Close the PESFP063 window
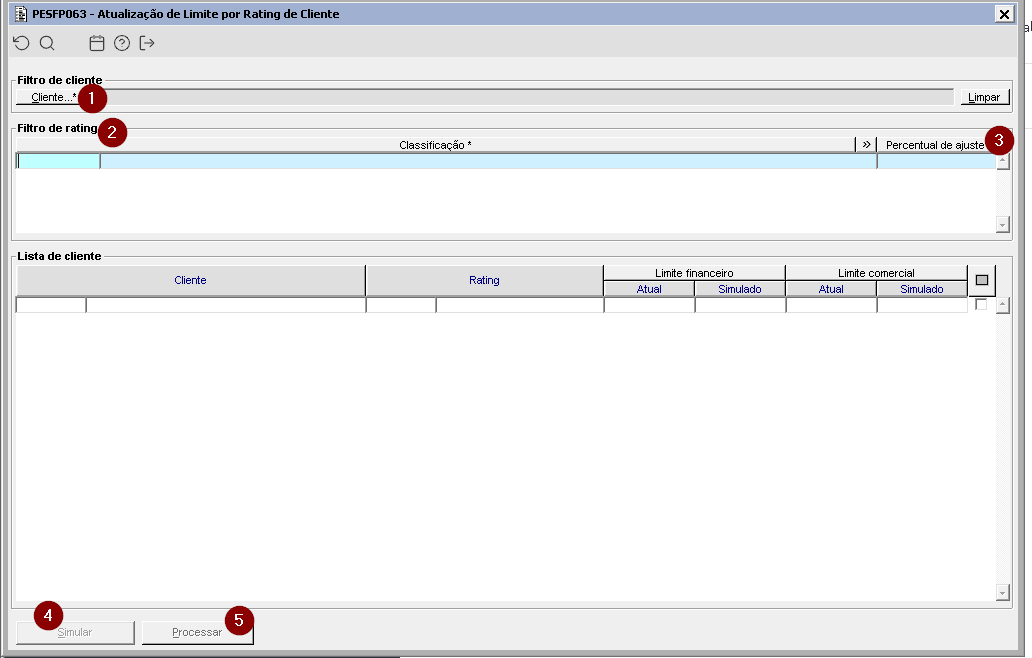1032x658 pixels. click(x=1004, y=14)
